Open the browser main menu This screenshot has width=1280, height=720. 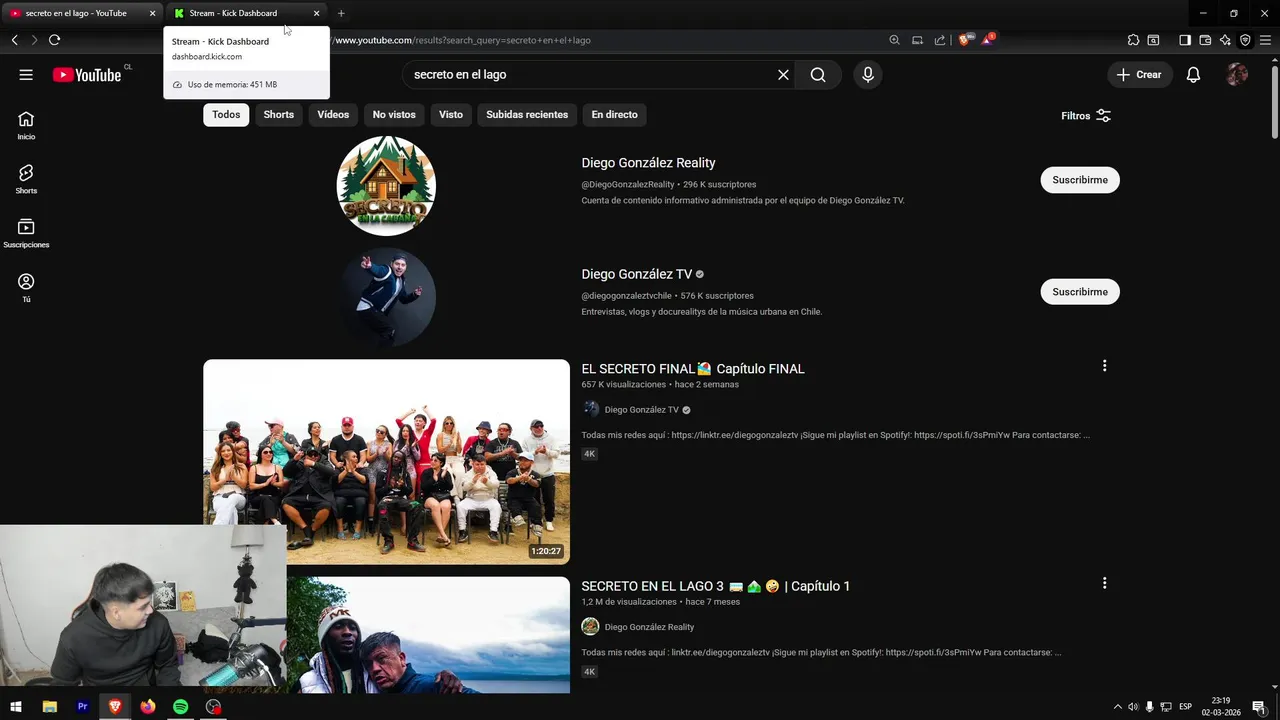pyautogui.click(x=1265, y=40)
